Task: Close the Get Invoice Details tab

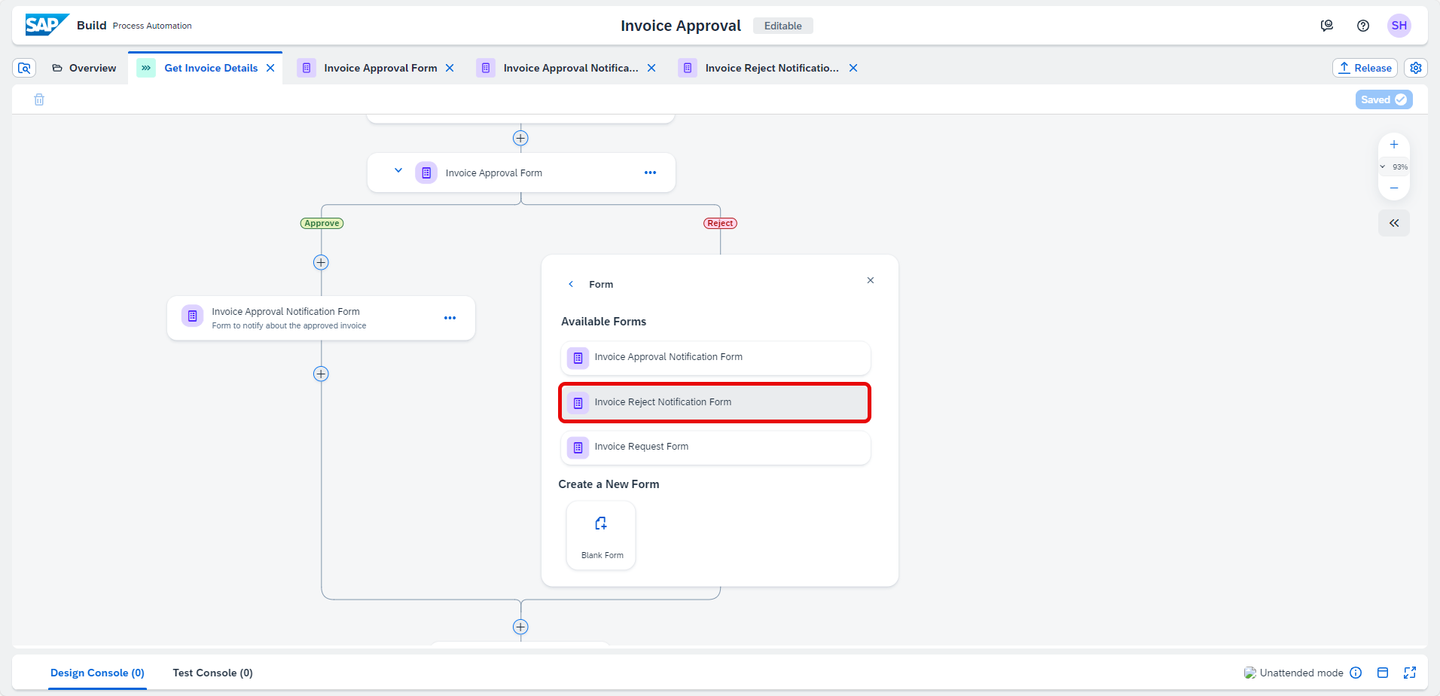Action: pos(270,68)
